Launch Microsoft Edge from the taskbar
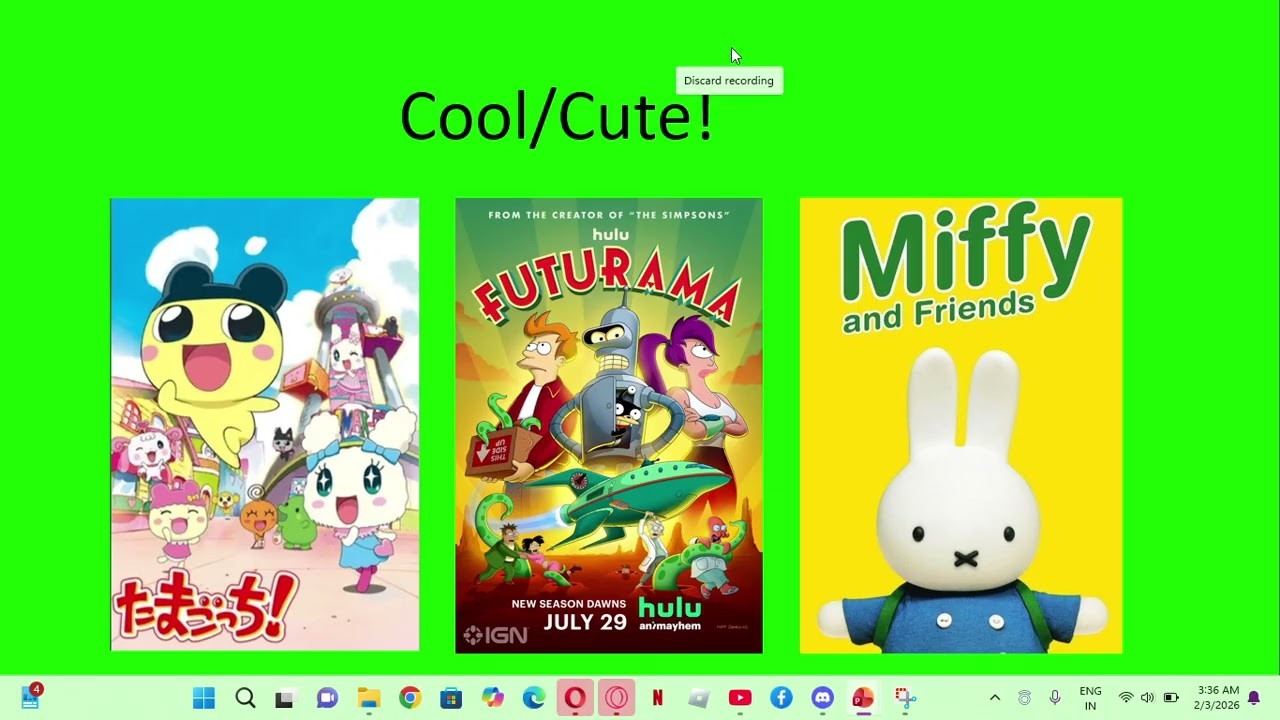The width and height of the screenshot is (1280, 720). 534,698
